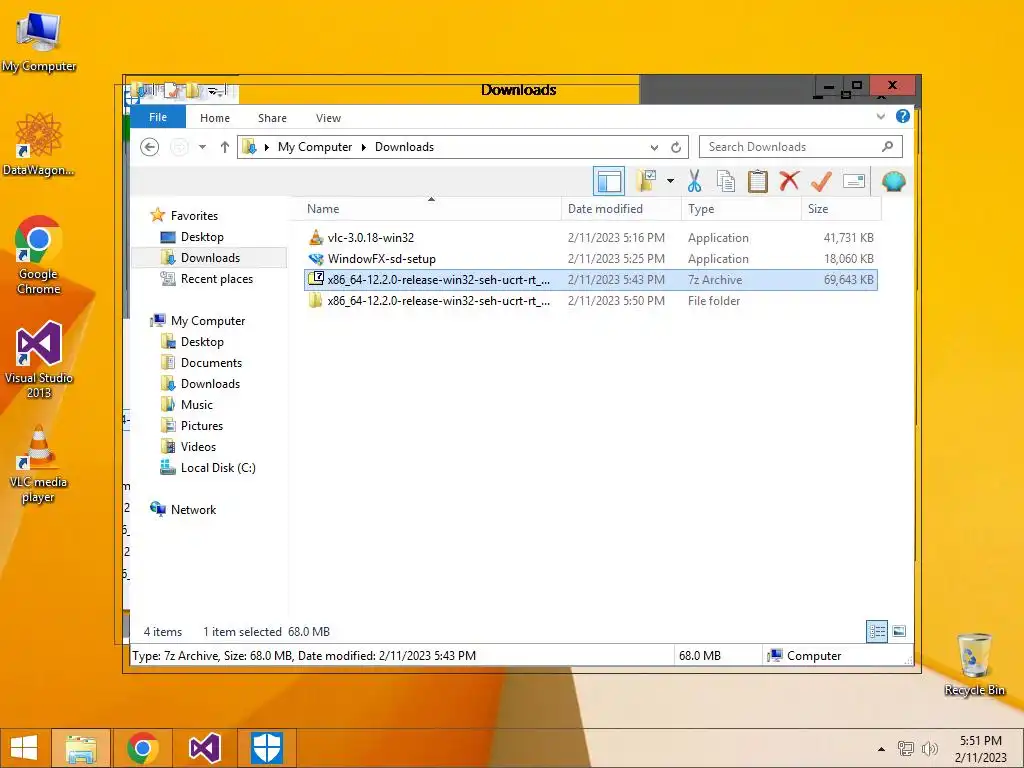Go back with the Back arrow button
This screenshot has width=1024, height=768.
click(x=150, y=147)
